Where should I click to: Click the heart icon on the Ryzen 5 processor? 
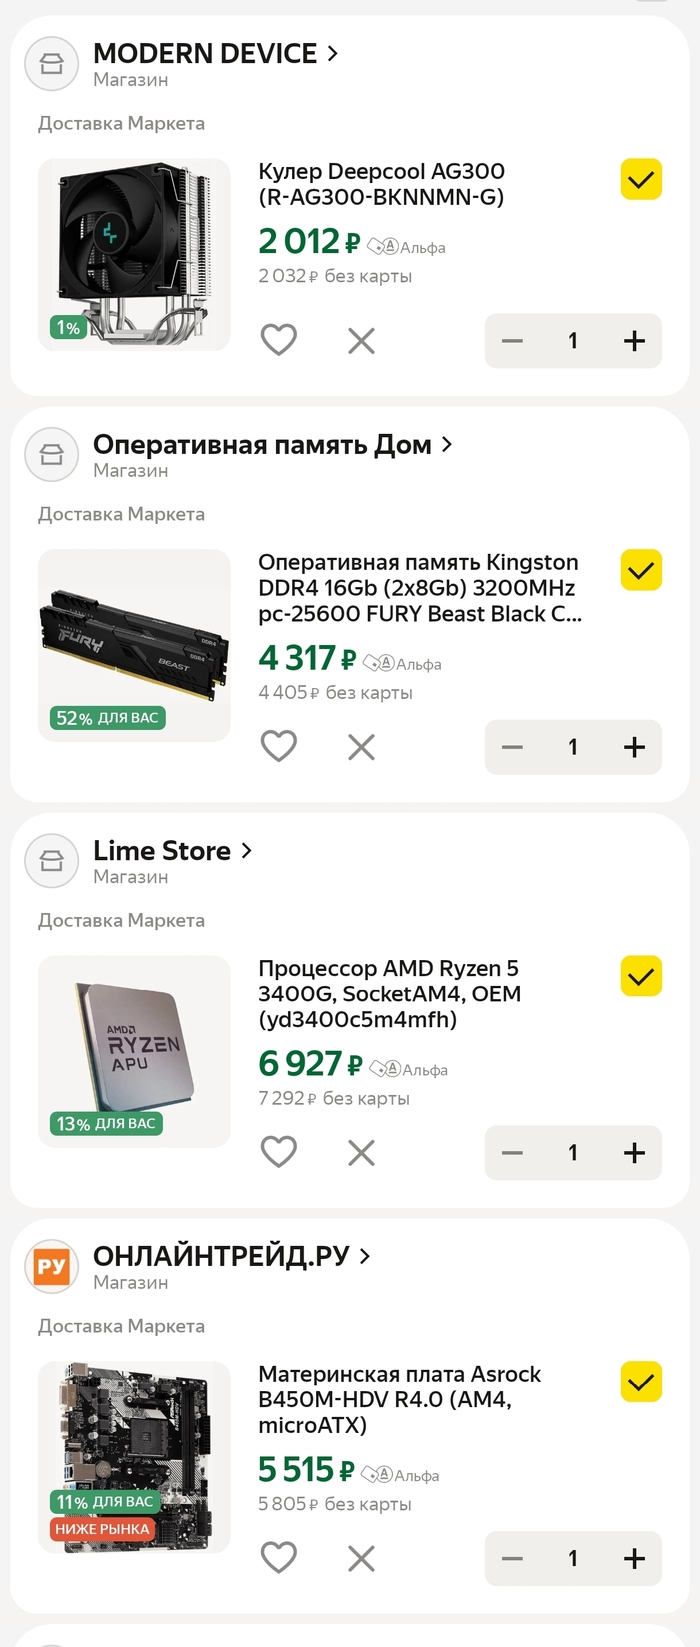click(x=279, y=1152)
